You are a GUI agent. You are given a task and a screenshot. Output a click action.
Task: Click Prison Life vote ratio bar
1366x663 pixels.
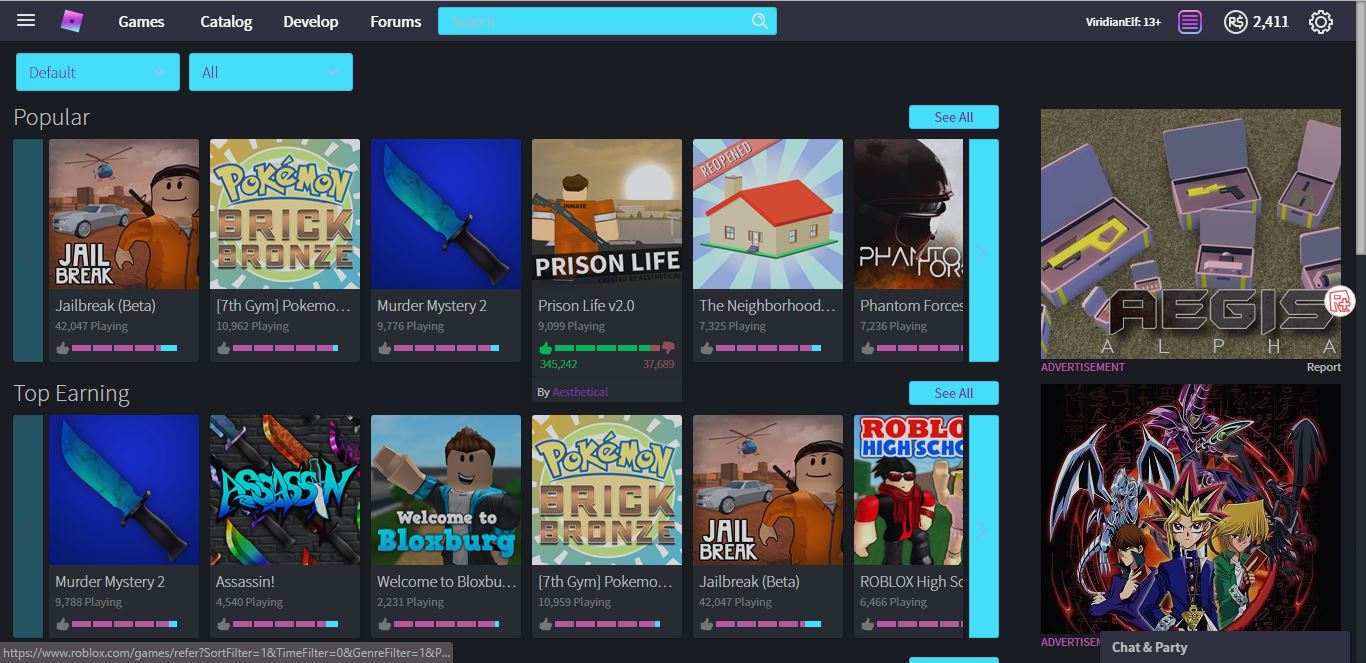(608, 348)
